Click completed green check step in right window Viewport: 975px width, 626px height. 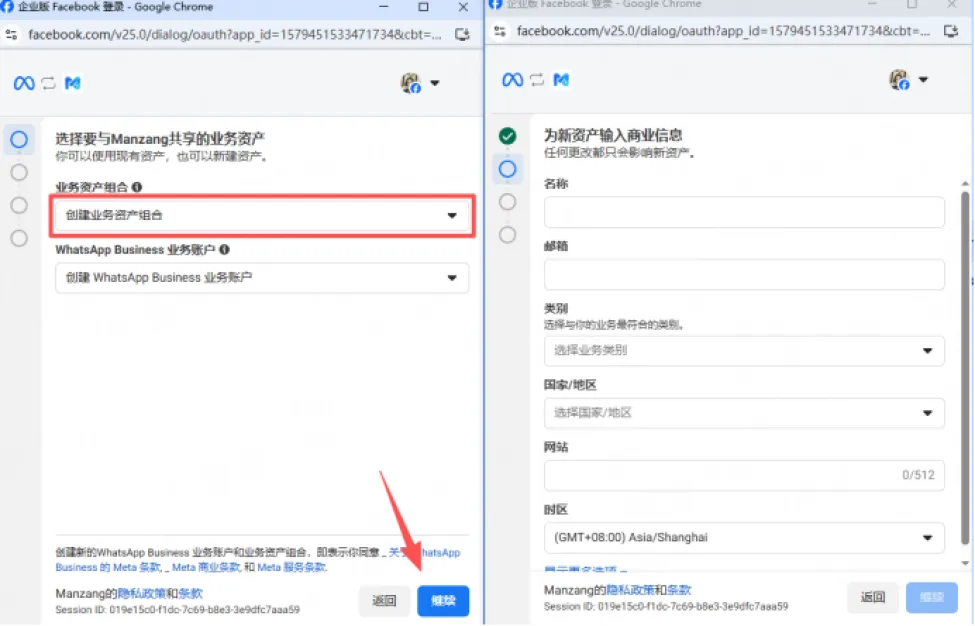(507, 136)
